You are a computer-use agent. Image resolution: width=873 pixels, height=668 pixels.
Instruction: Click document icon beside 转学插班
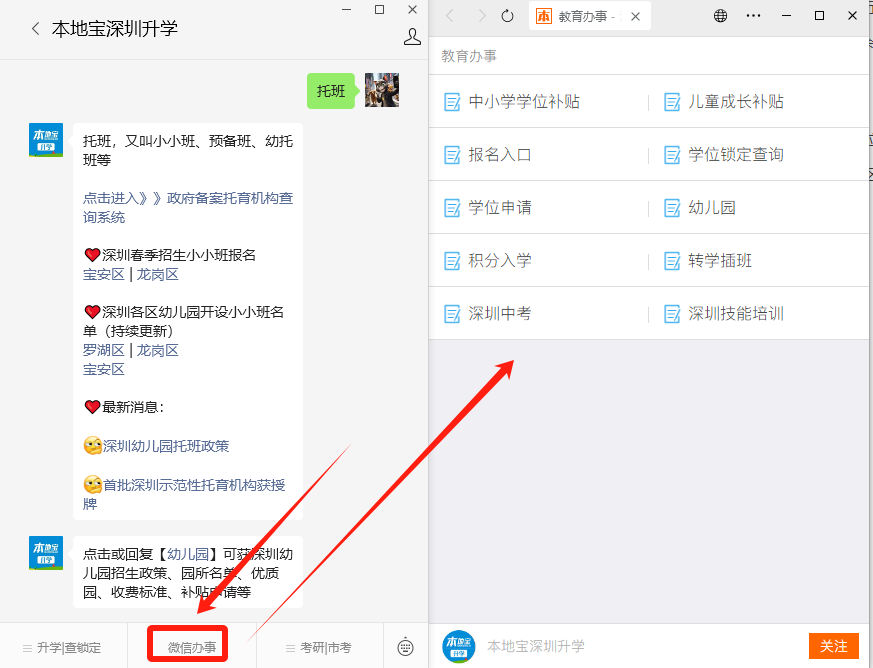point(672,261)
